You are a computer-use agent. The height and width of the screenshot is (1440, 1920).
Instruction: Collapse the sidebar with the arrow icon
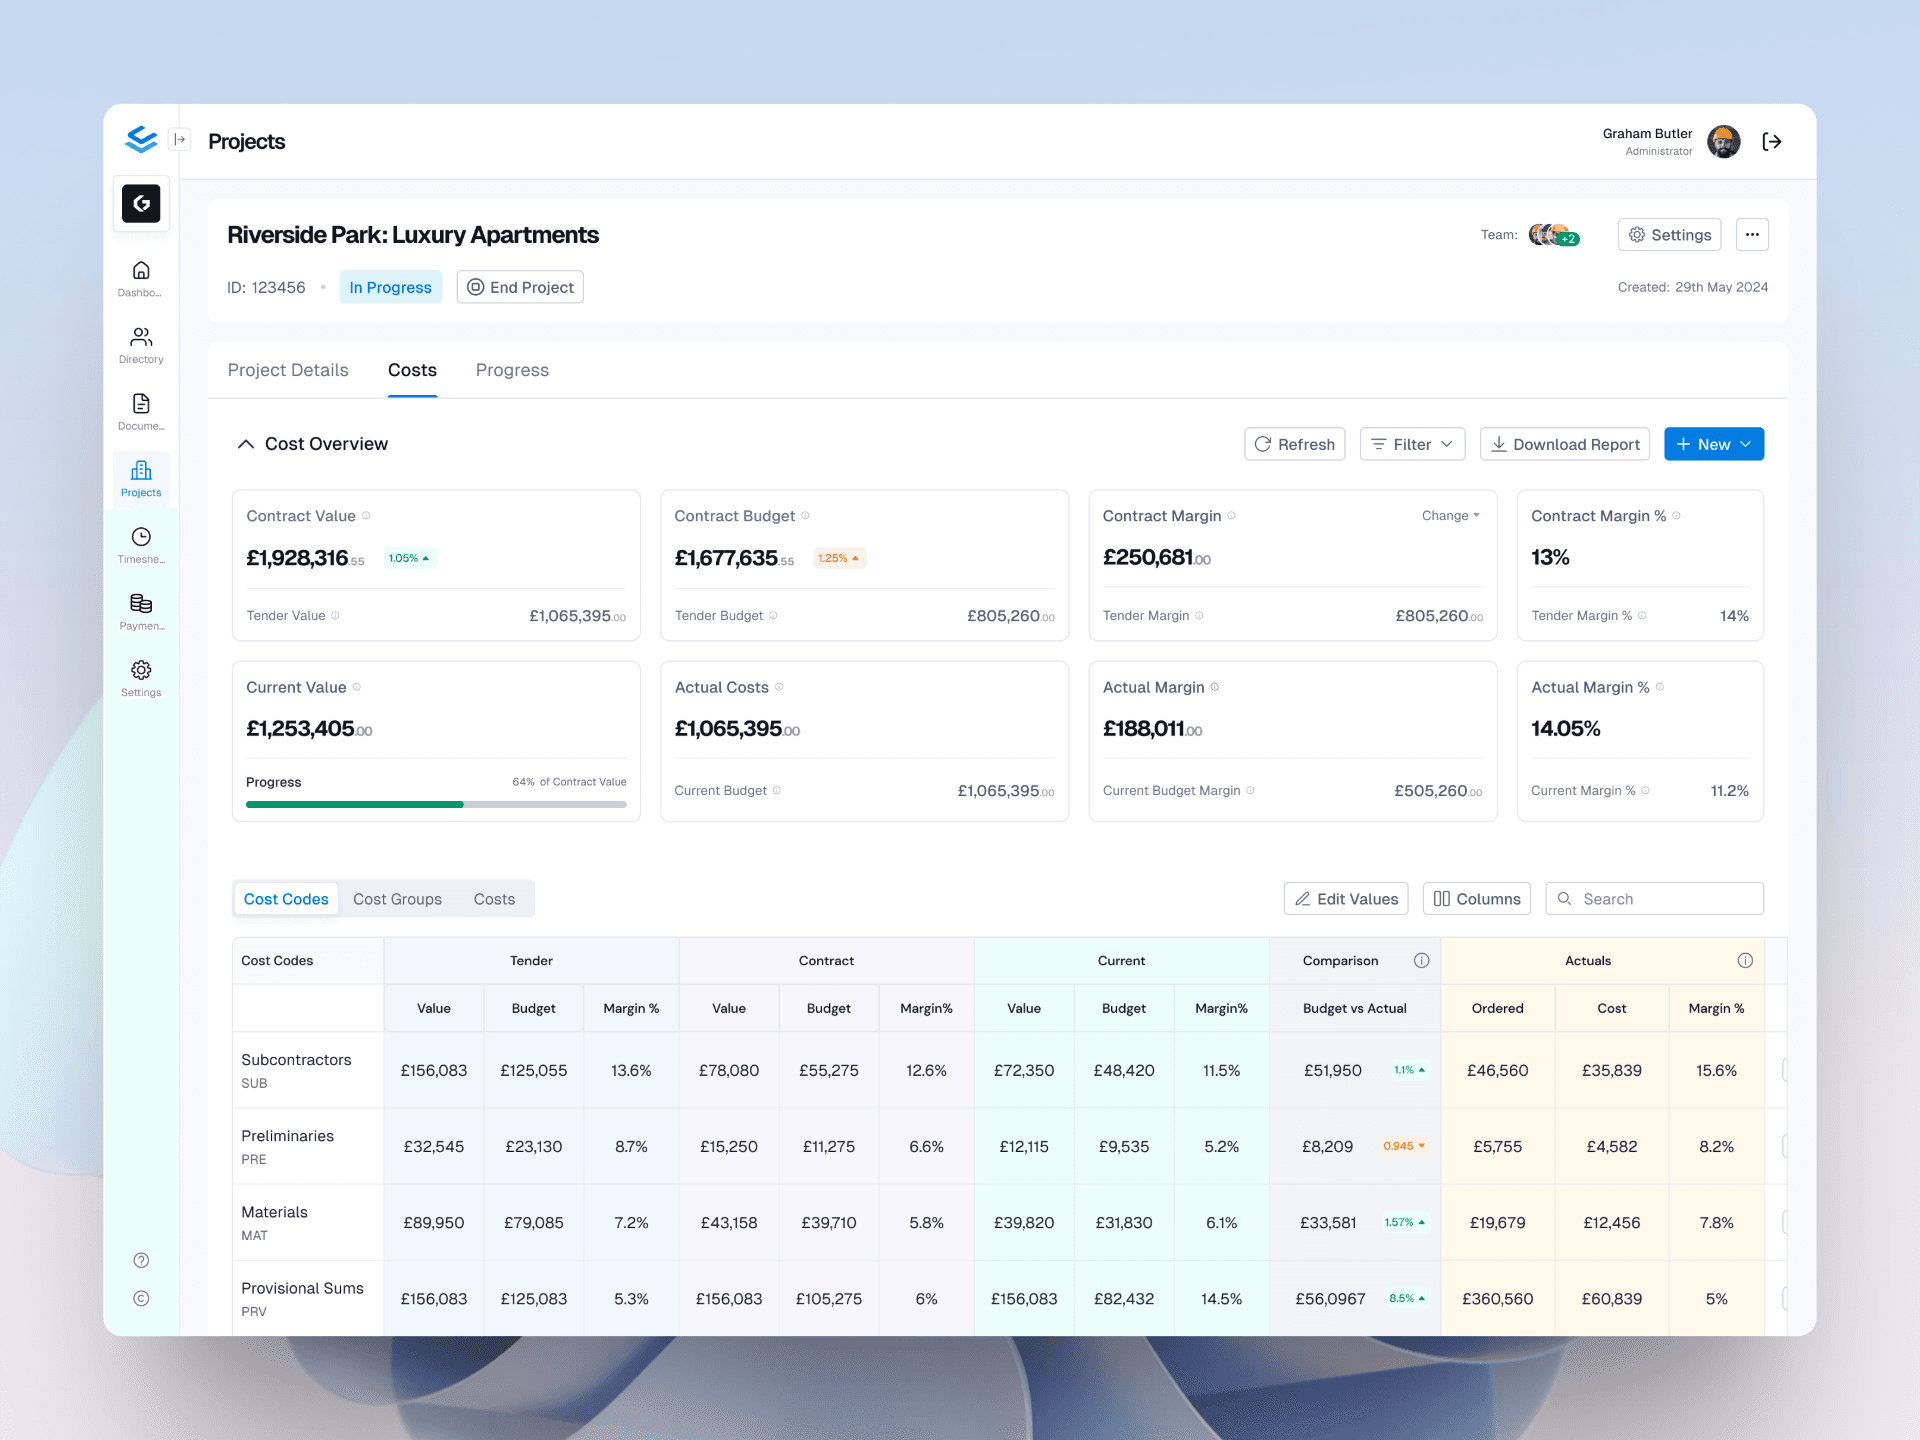coord(181,139)
